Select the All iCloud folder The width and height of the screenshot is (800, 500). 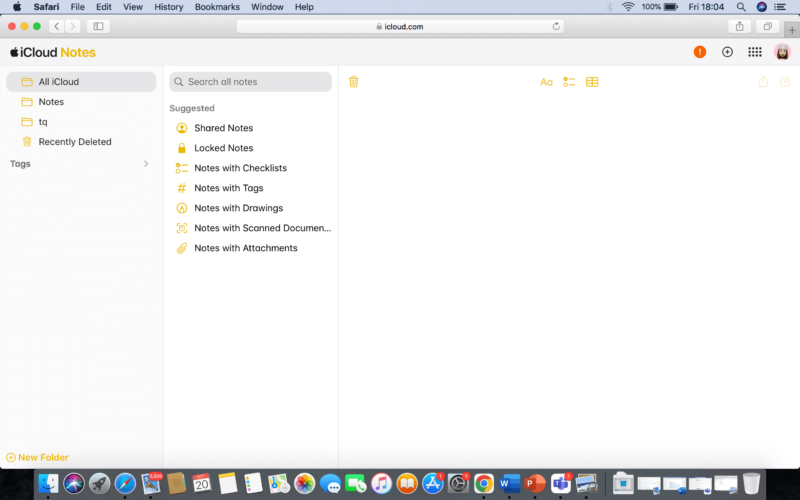81,82
